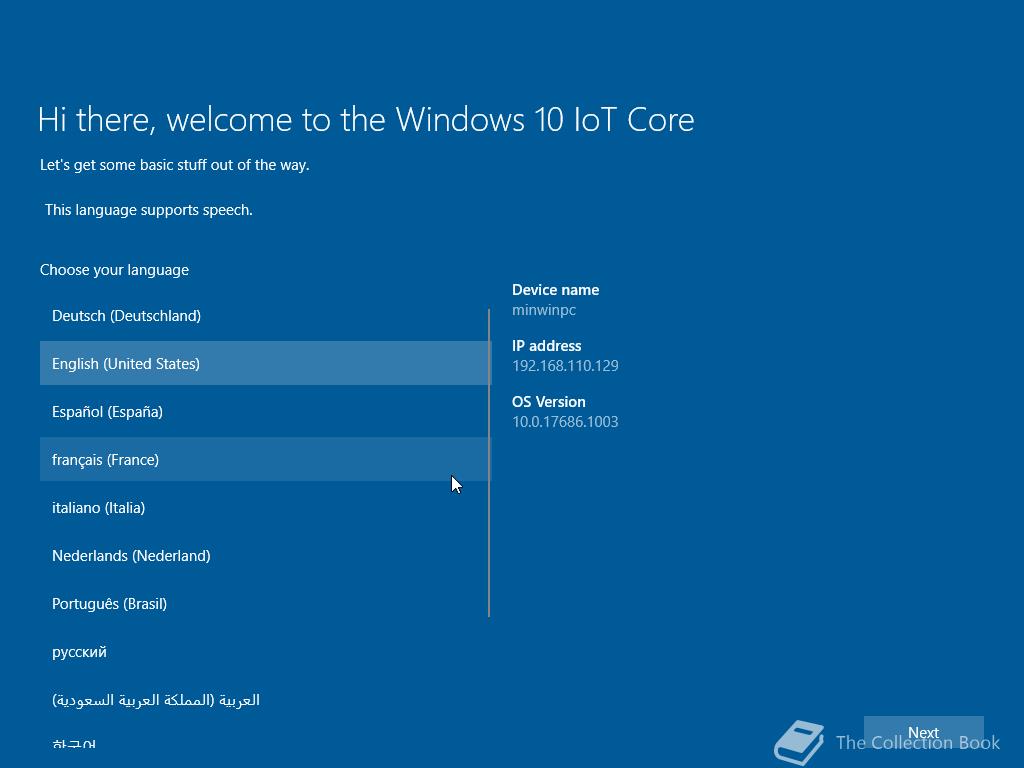Click the IP address 192.168.110.129

point(565,366)
